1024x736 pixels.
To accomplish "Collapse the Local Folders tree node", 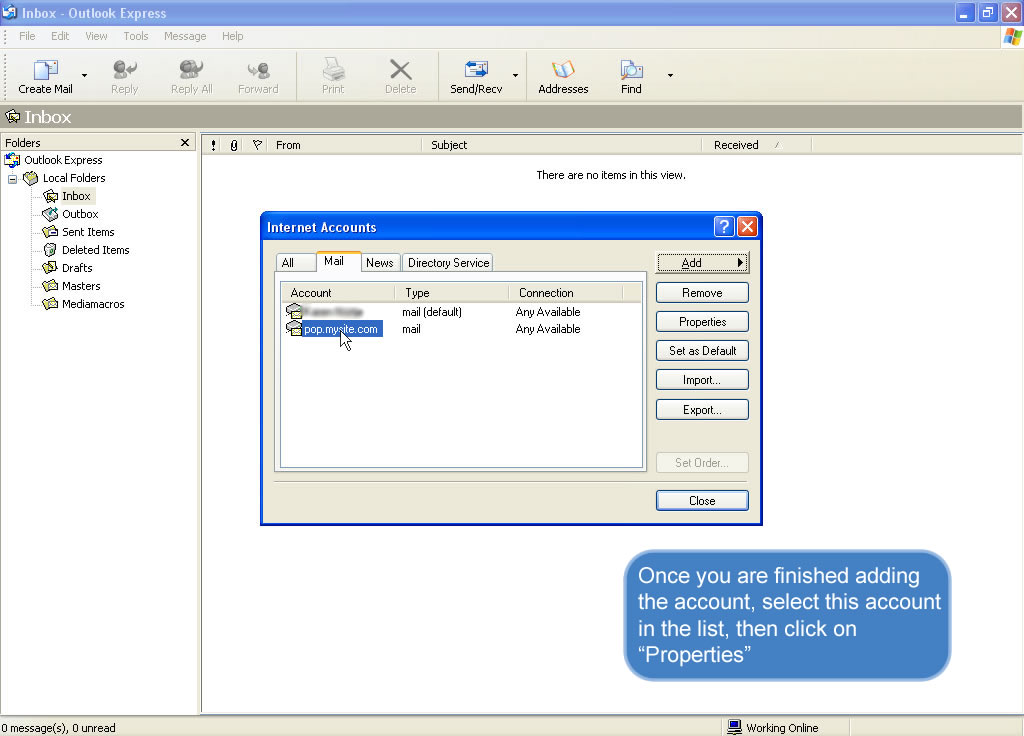I will click(13, 178).
